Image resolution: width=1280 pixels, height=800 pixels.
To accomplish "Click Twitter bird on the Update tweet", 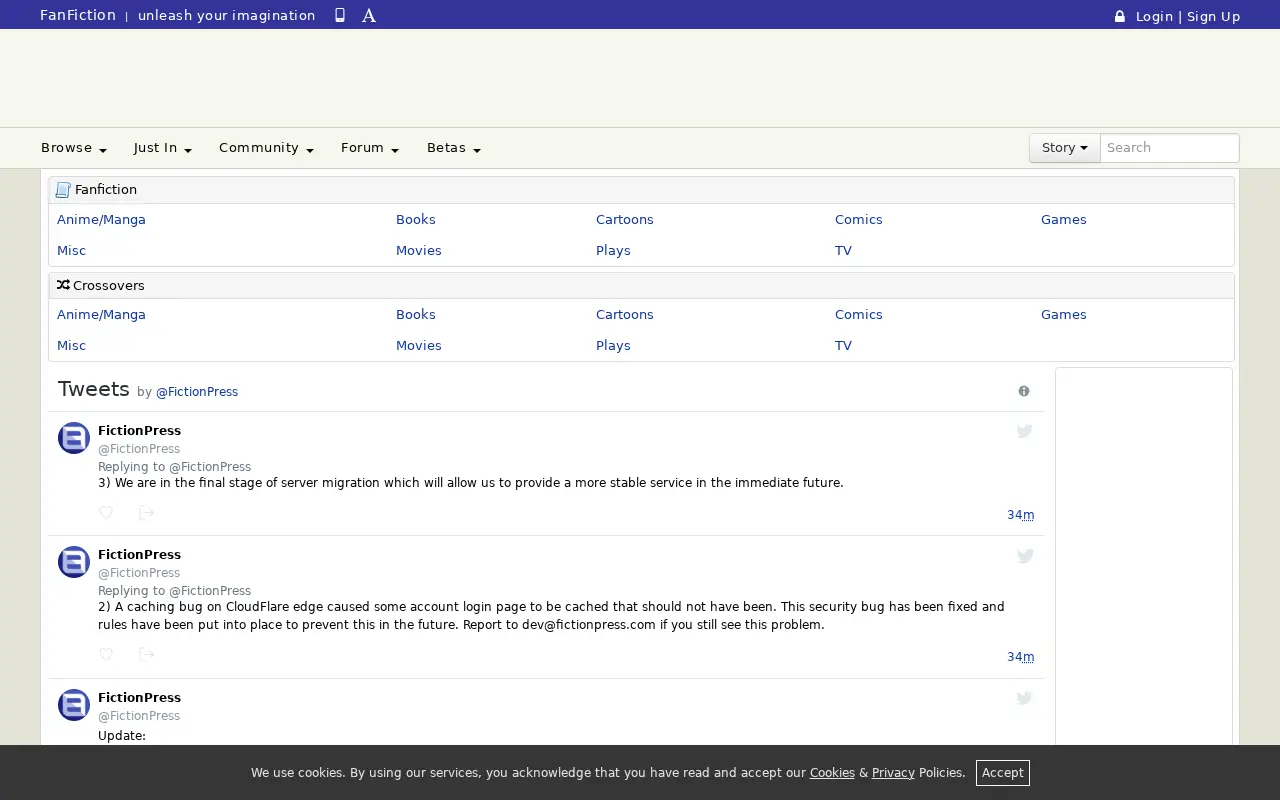I will [x=1025, y=698].
